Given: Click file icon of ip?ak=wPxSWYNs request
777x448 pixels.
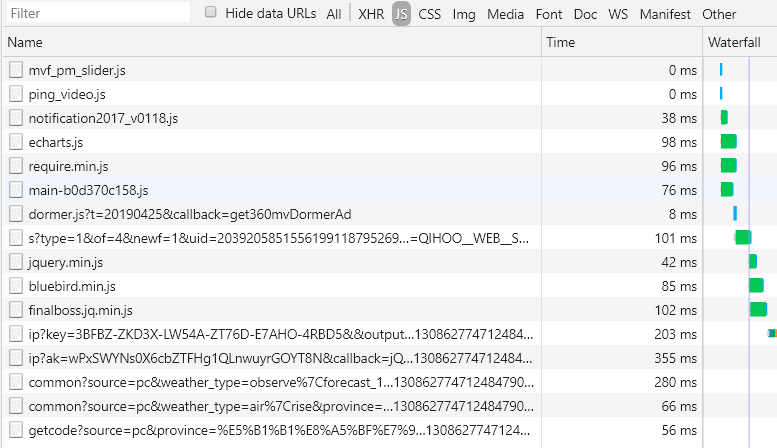Looking at the screenshot, I should pos(16,358).
